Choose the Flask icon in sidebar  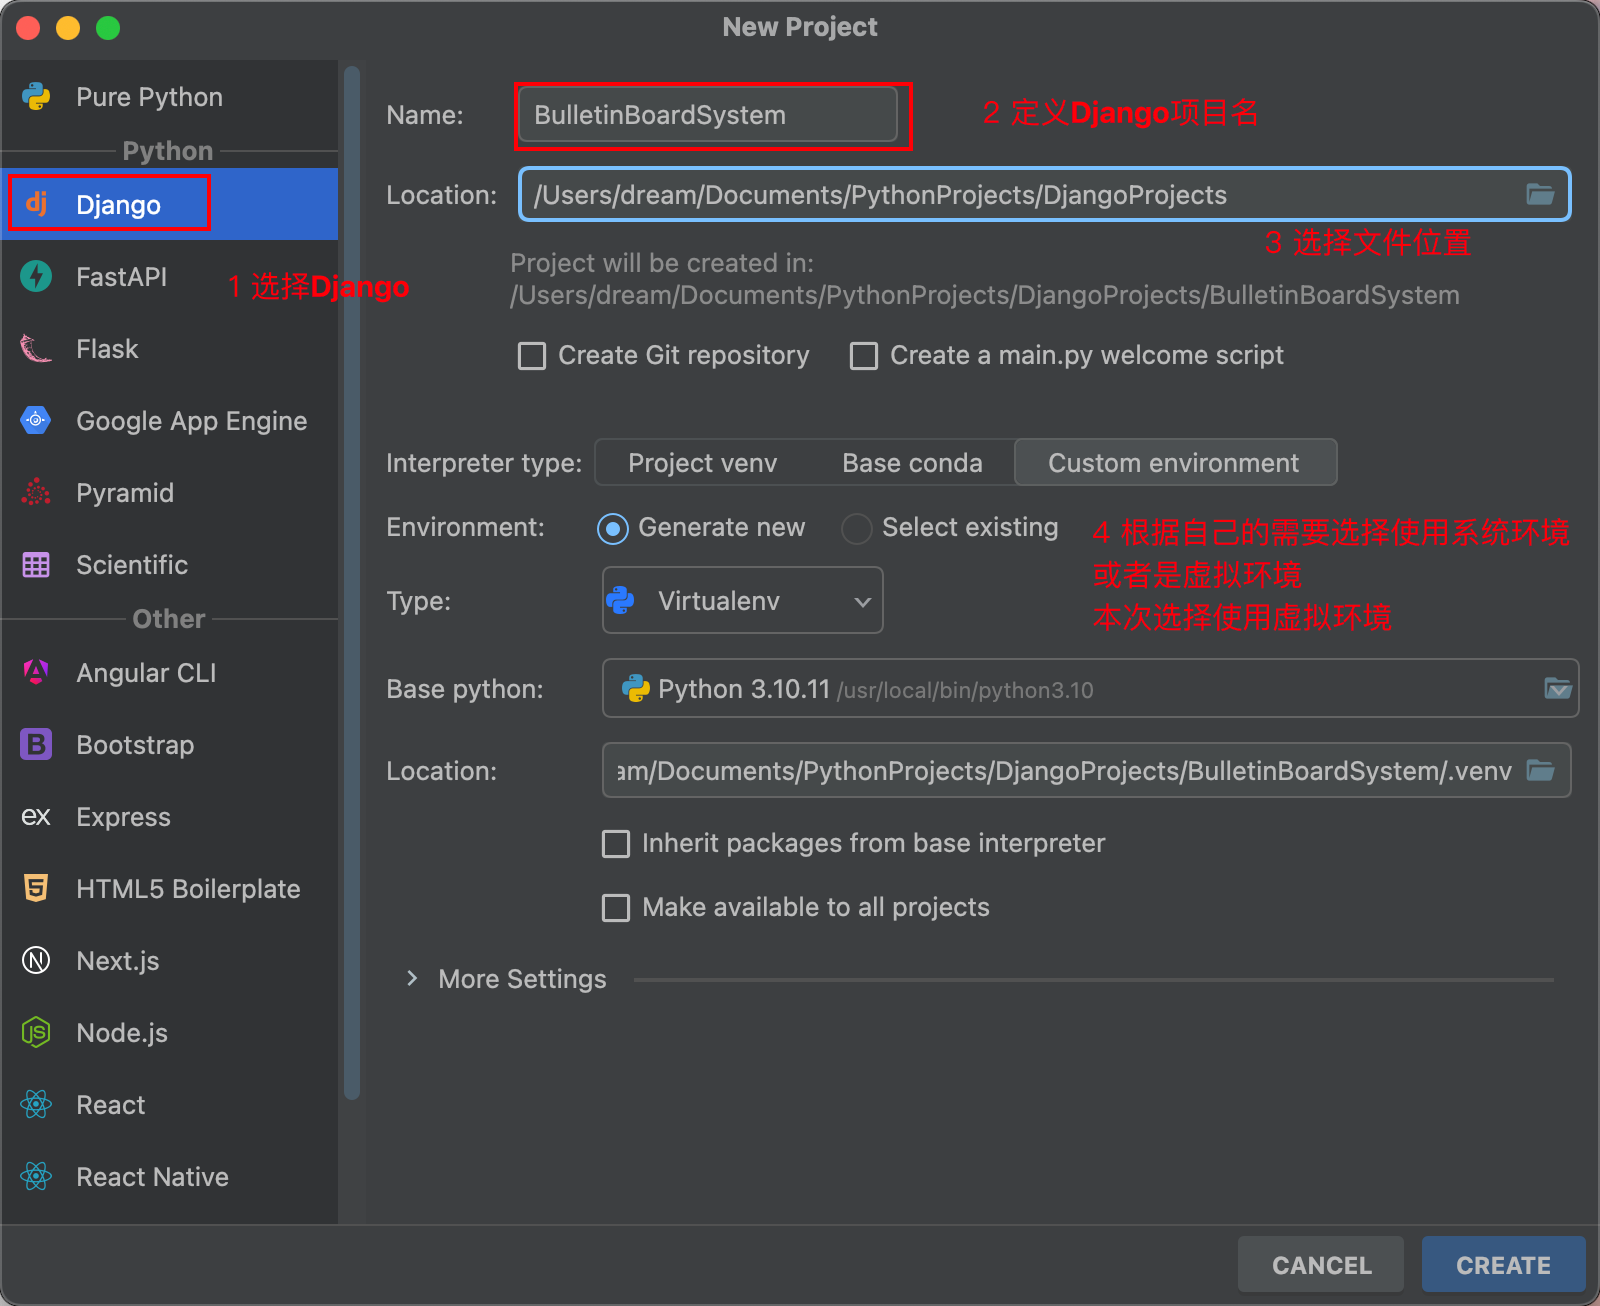click(x=36, y=348)
